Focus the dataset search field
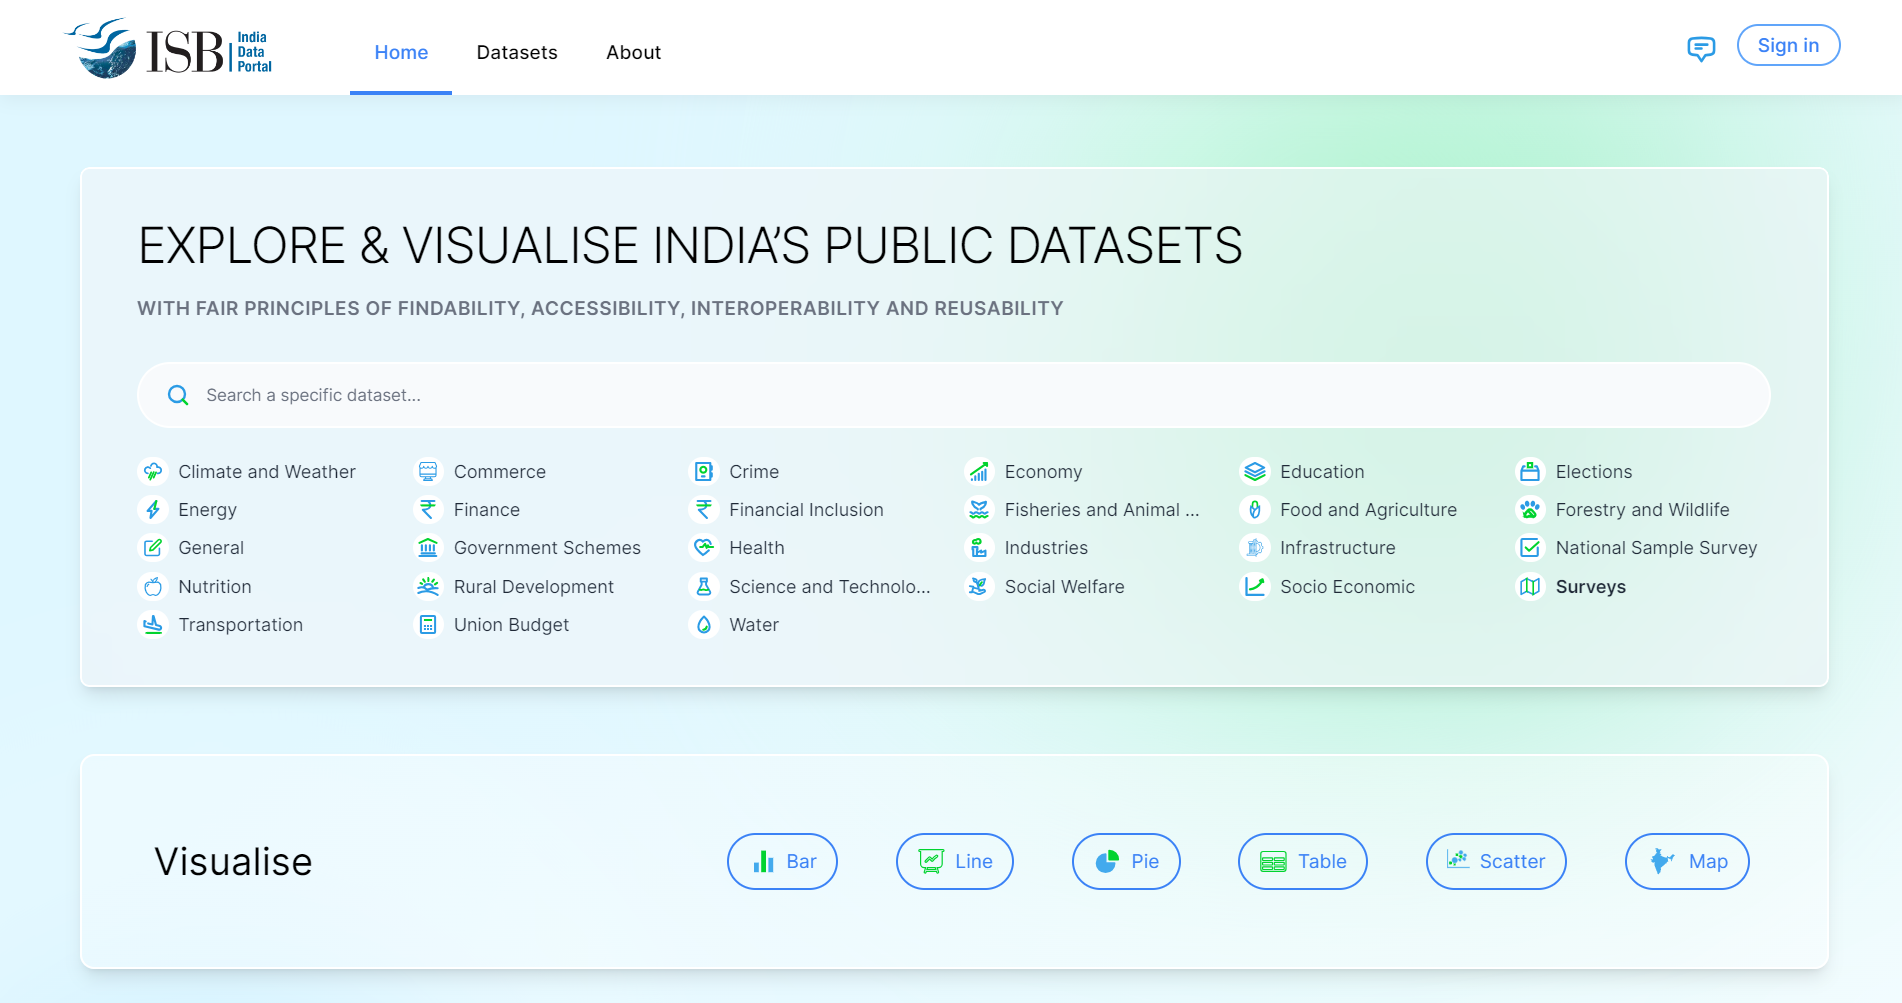The image size is (1902, 1003). click(x=954, y=395)
